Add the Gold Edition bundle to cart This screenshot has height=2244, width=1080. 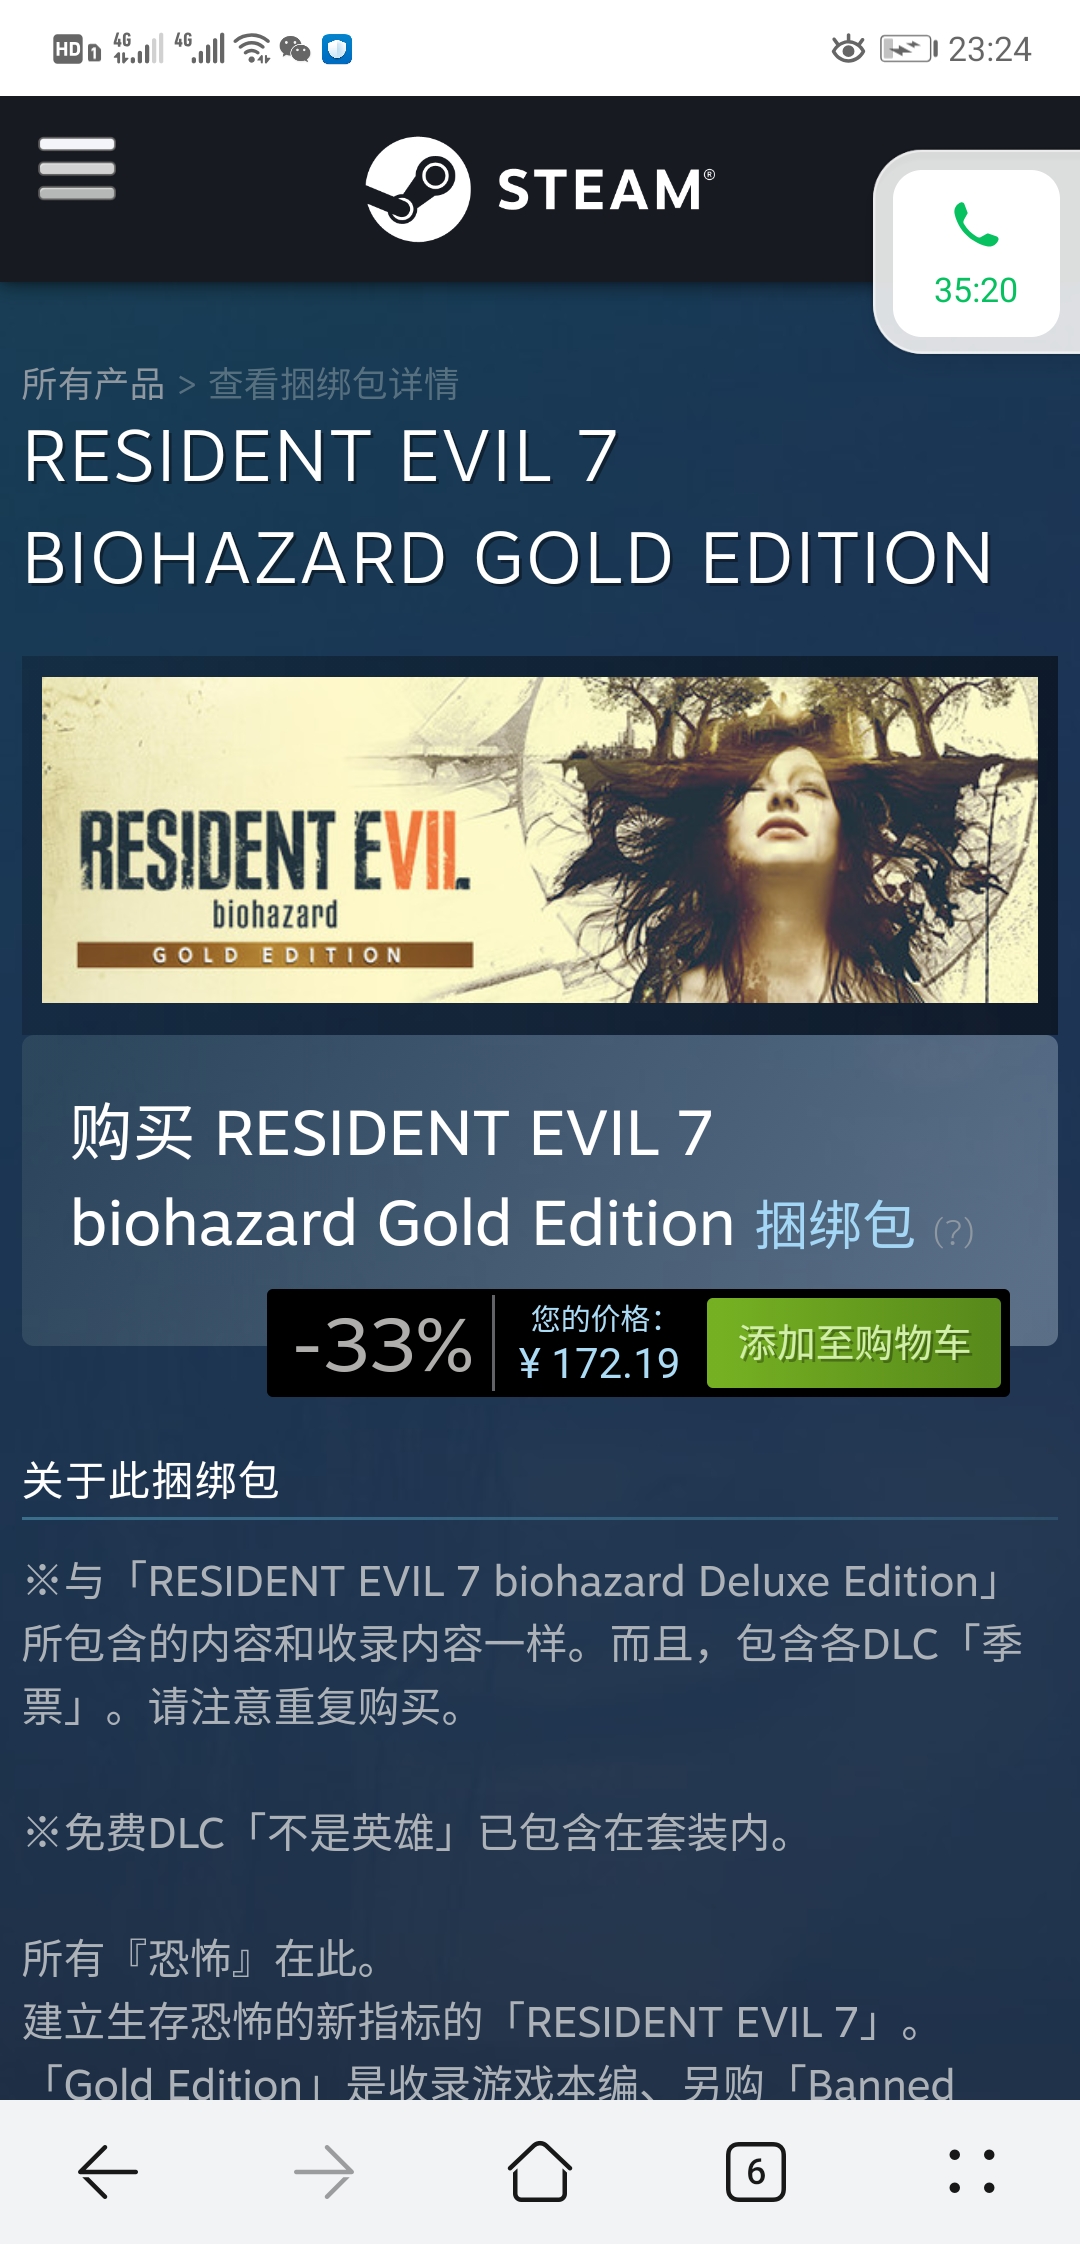[854, 1343]
